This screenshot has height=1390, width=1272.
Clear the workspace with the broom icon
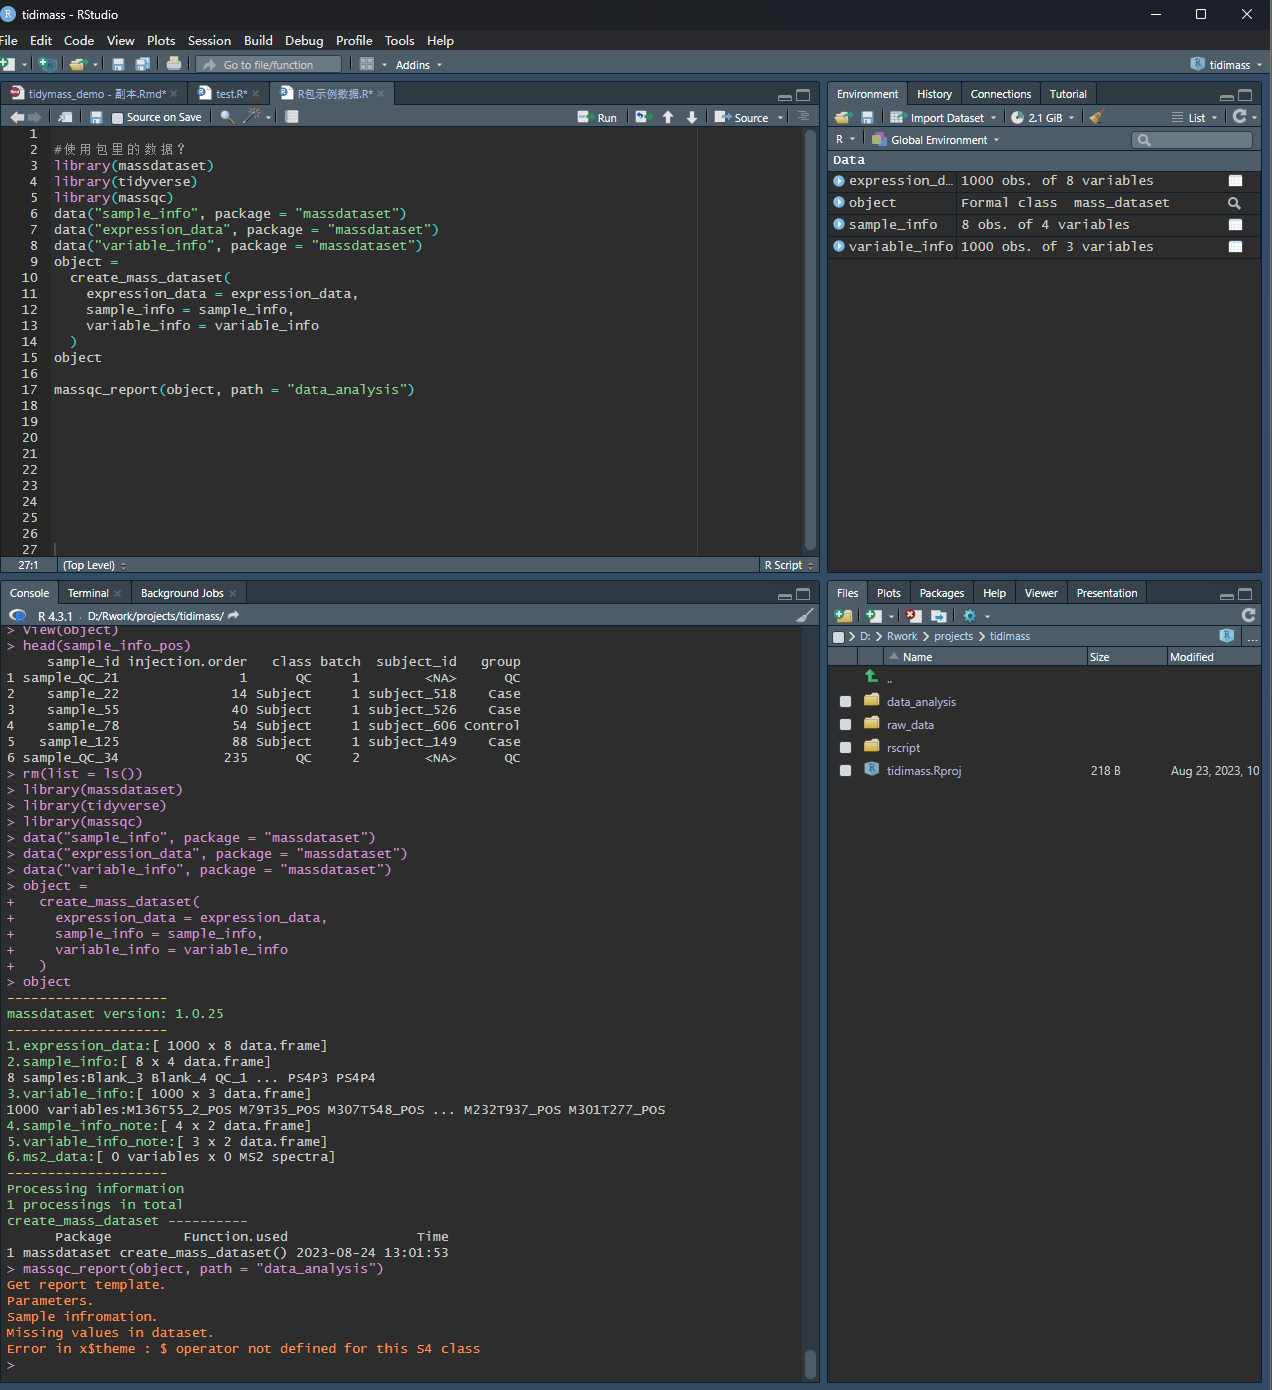click(1094, 117)
